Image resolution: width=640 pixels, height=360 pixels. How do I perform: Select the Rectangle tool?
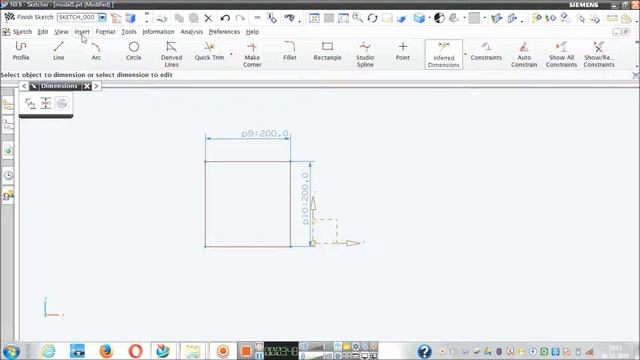327,51
